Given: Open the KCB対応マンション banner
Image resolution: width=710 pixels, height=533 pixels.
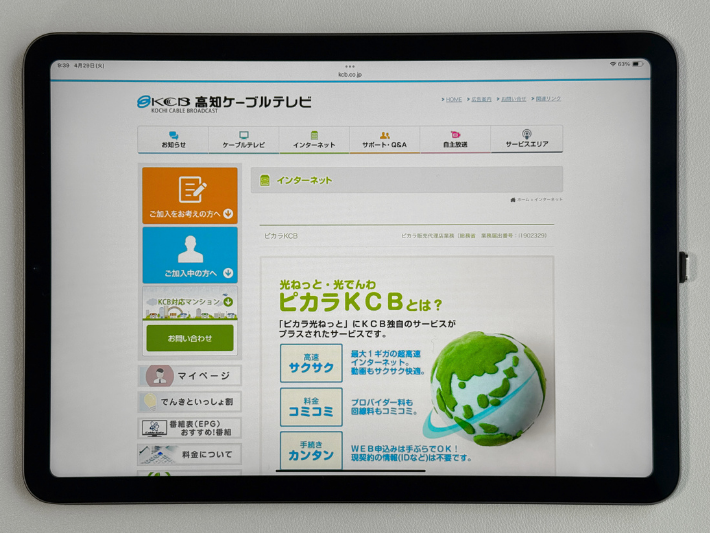Looking at the screenshot, I should (190, 303).
